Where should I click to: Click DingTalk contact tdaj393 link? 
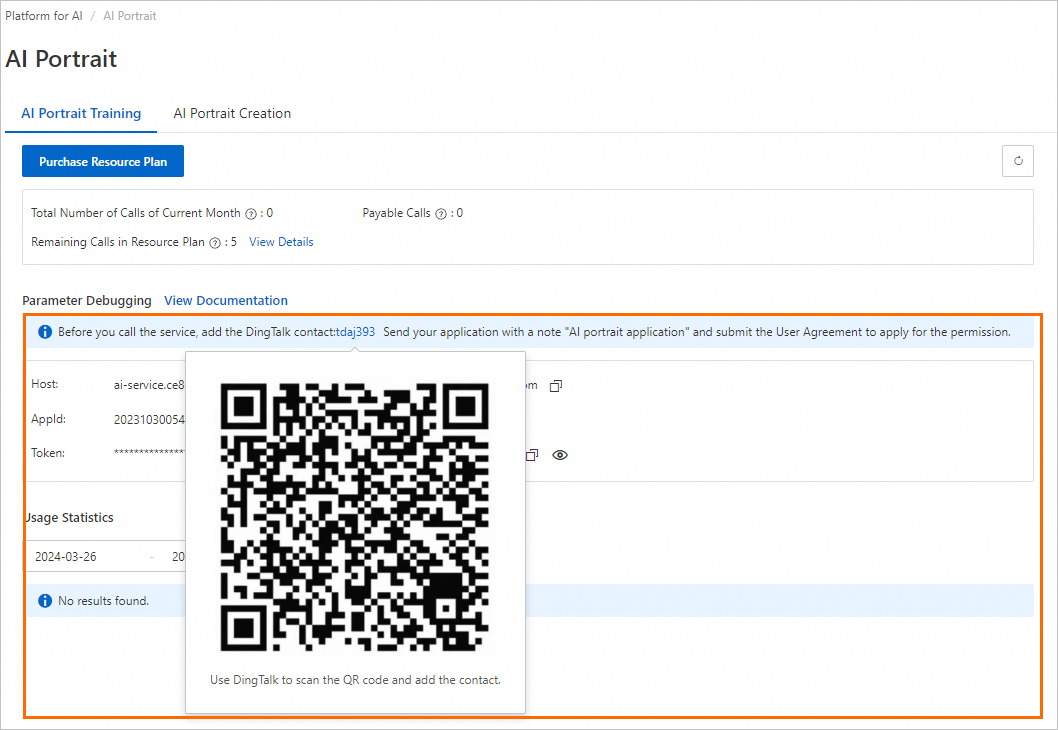coord(356,332)
